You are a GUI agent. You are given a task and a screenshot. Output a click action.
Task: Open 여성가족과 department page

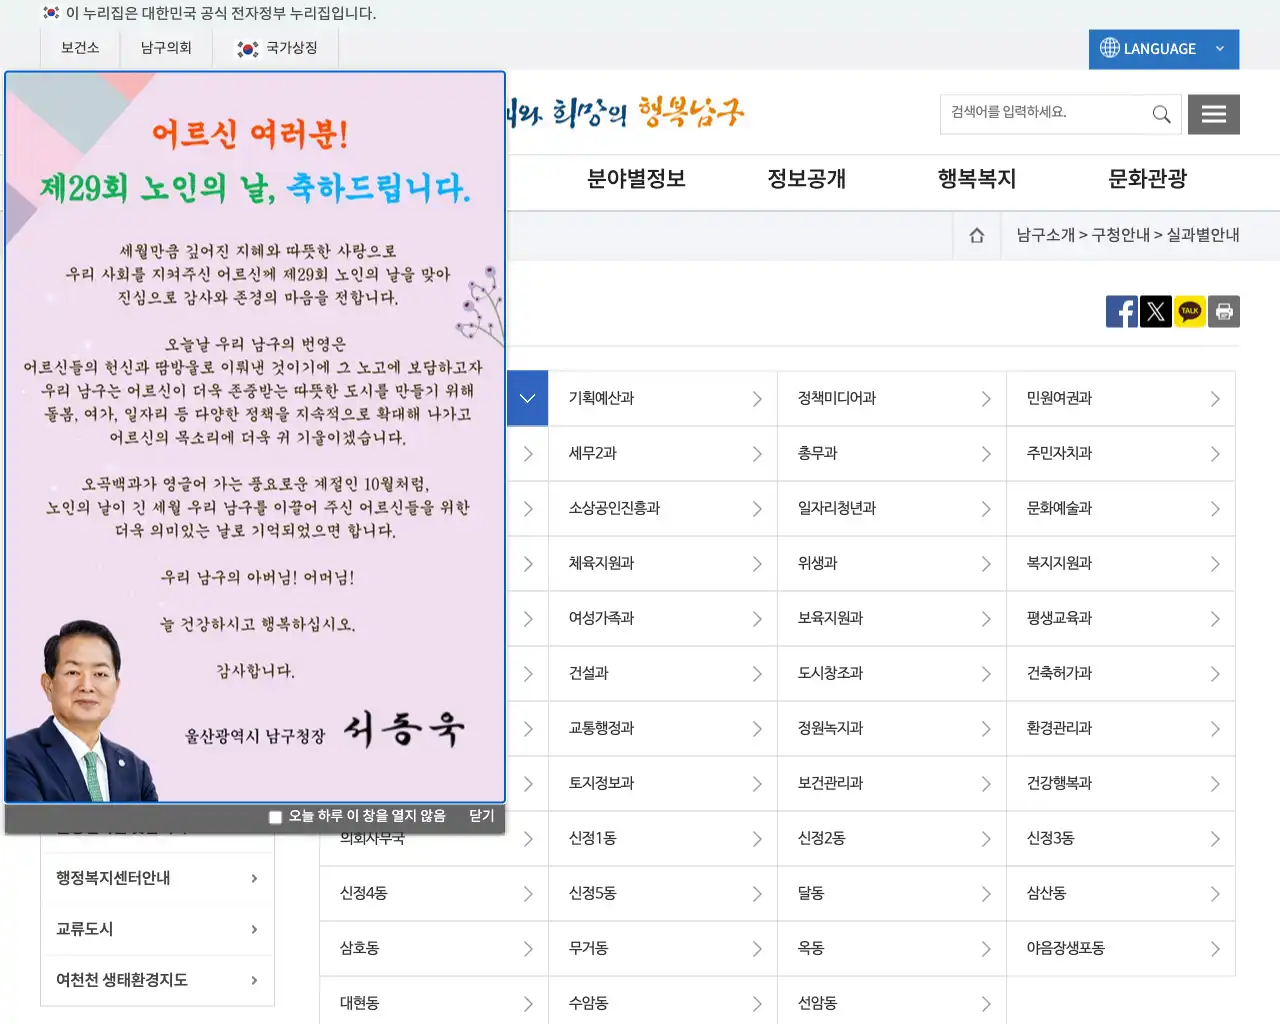click(663, 618)
